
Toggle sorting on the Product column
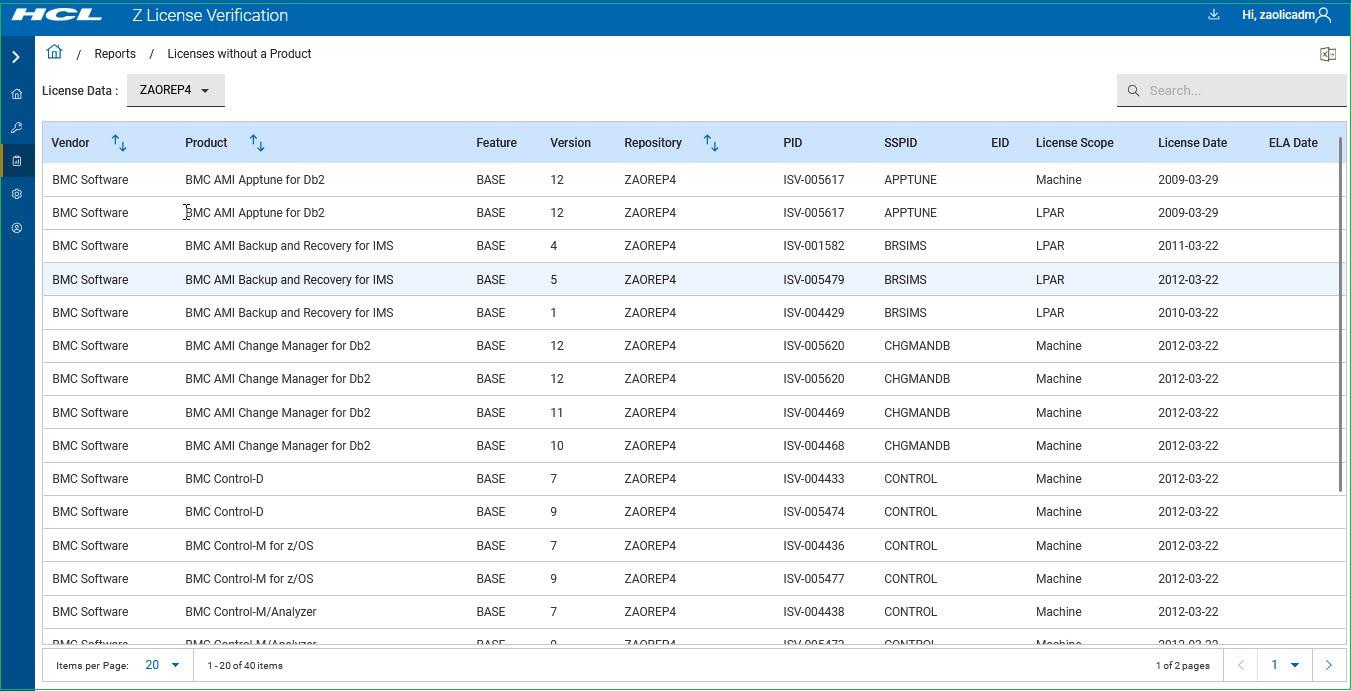(257, 143)
